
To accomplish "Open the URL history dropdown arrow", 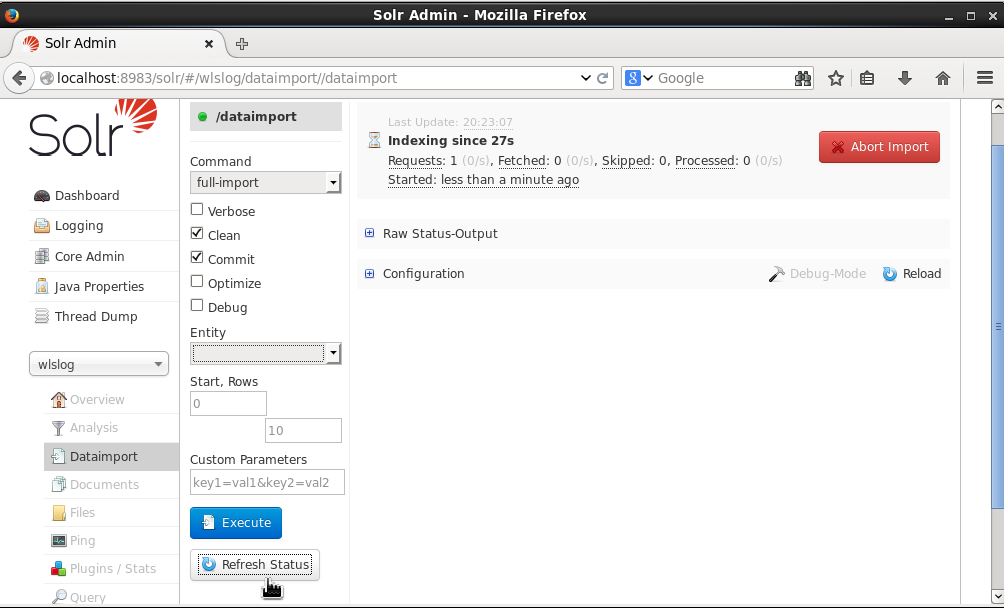I will (585, 78).
